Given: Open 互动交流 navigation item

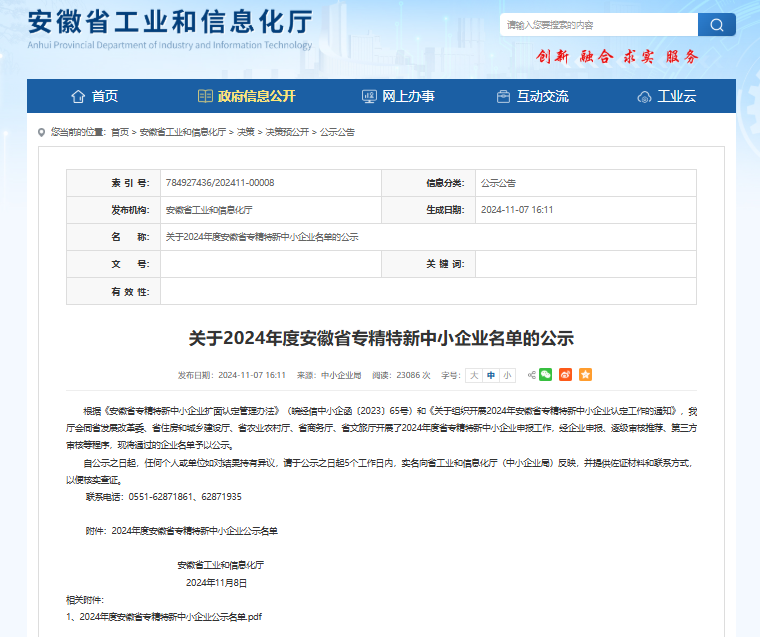Looking at the screenshot, I should click(532, 96).
